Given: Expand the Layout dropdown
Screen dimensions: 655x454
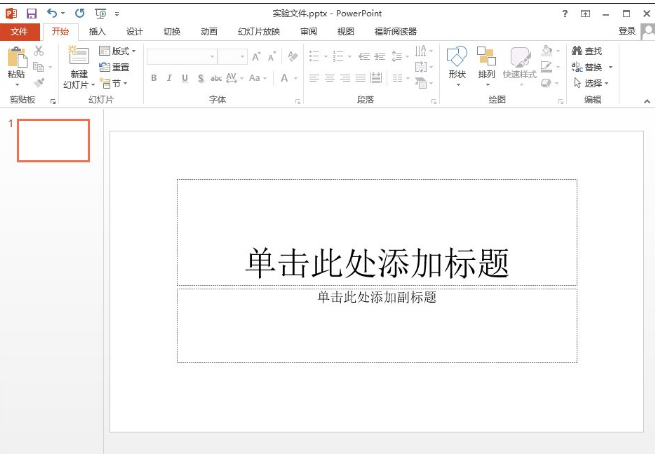Looking at the screenshot, I should tap(118, 51).
